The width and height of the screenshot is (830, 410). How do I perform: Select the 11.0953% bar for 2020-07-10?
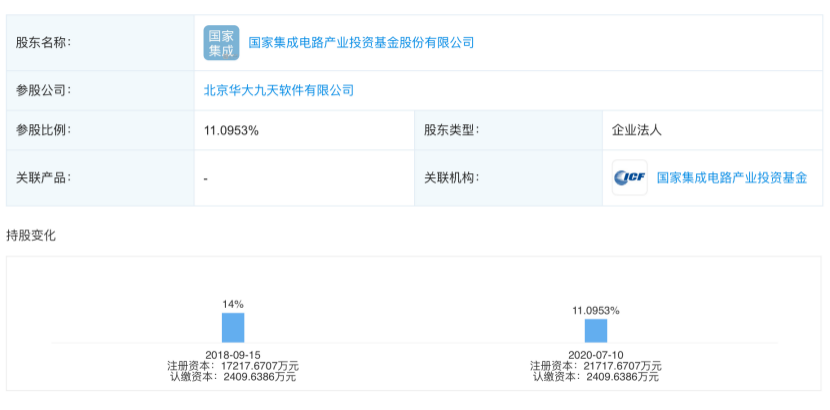point(596,331)
